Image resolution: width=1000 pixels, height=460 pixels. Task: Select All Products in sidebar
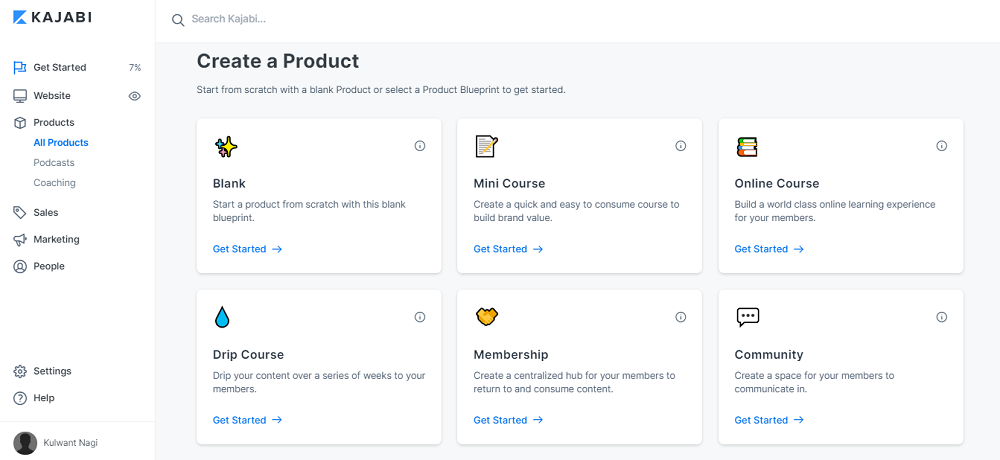click(x=61, y=143)
